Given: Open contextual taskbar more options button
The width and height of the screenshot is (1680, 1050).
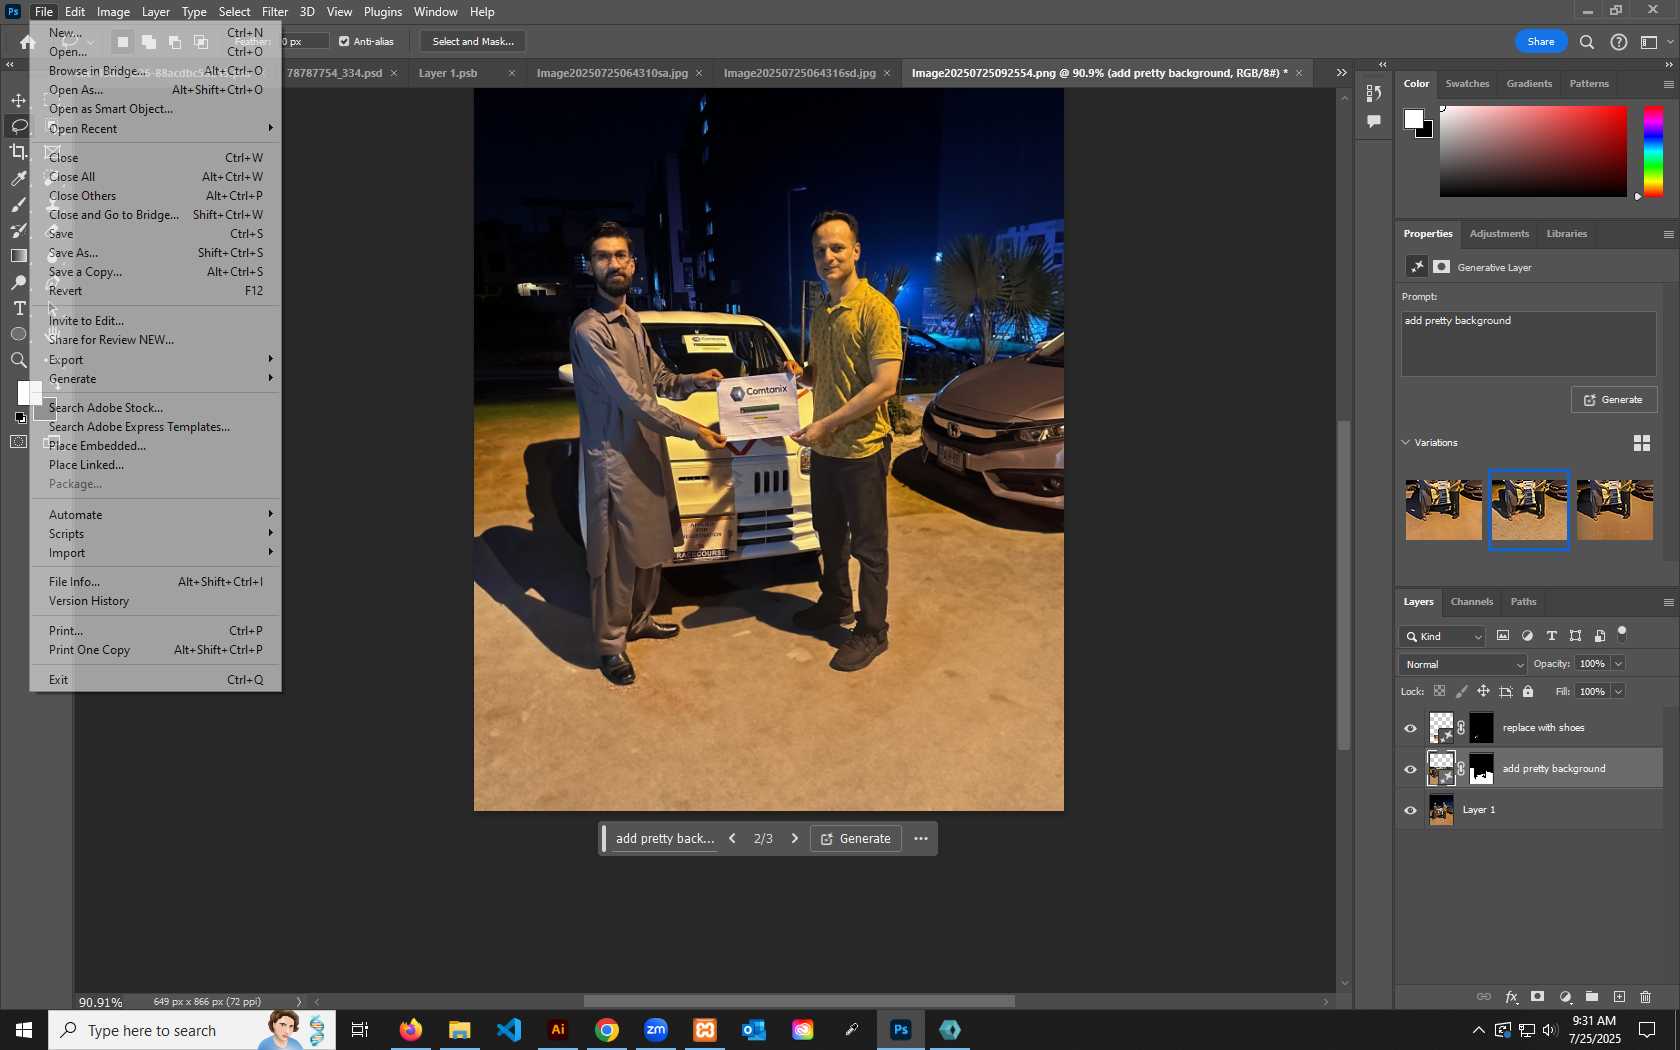Looking at the screenshot, I should 921,839.
